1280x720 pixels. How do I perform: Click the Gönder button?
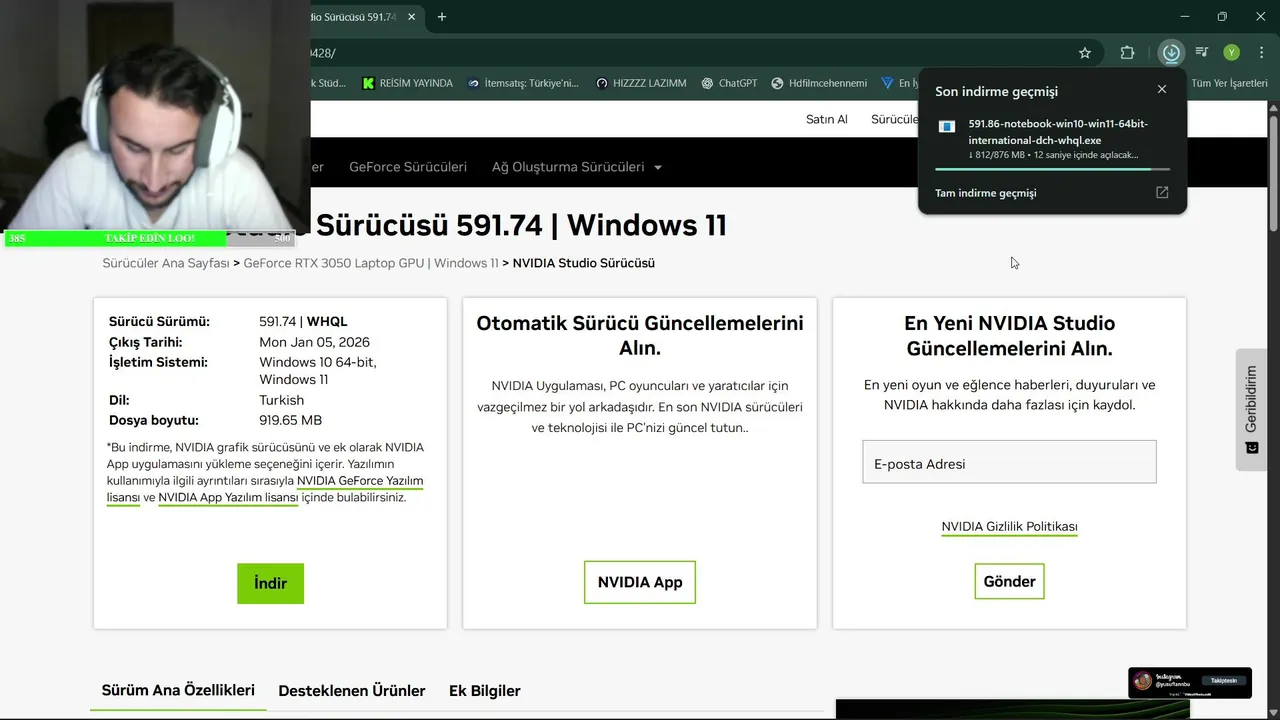(x=1009, y=581)
